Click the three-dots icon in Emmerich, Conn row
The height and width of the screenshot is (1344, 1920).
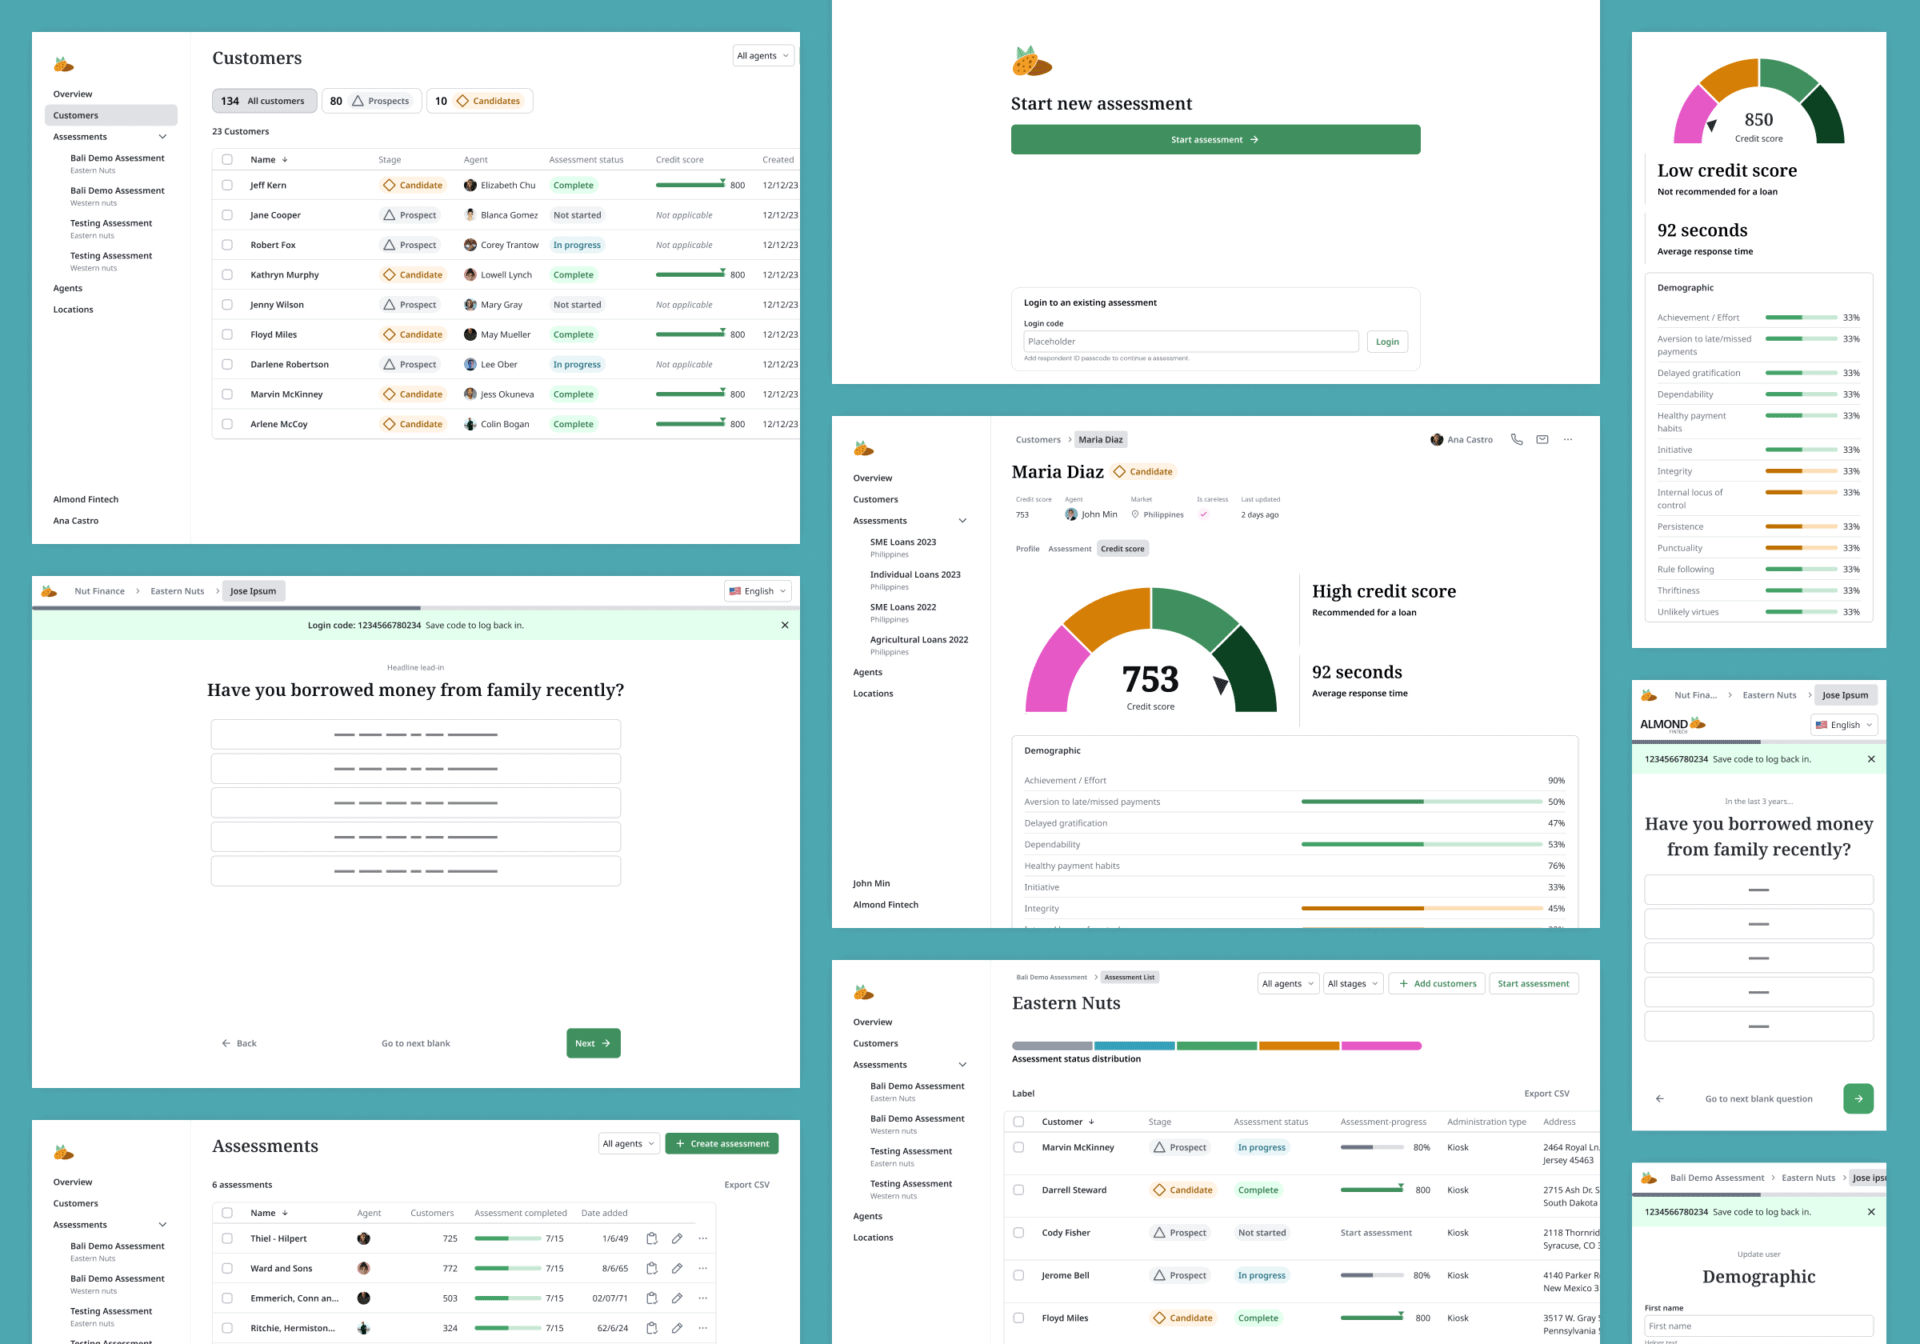[703, 1299]
